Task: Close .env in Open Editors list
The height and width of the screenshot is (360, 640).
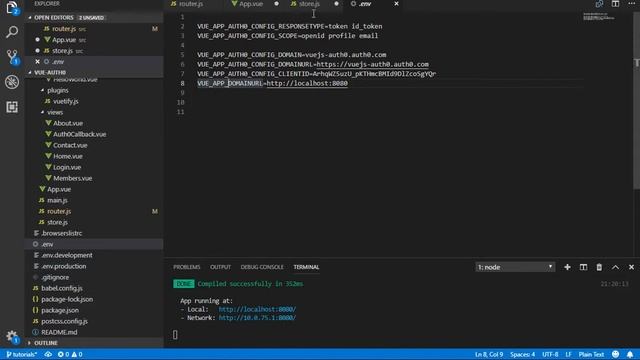Action: coord(37,62)
